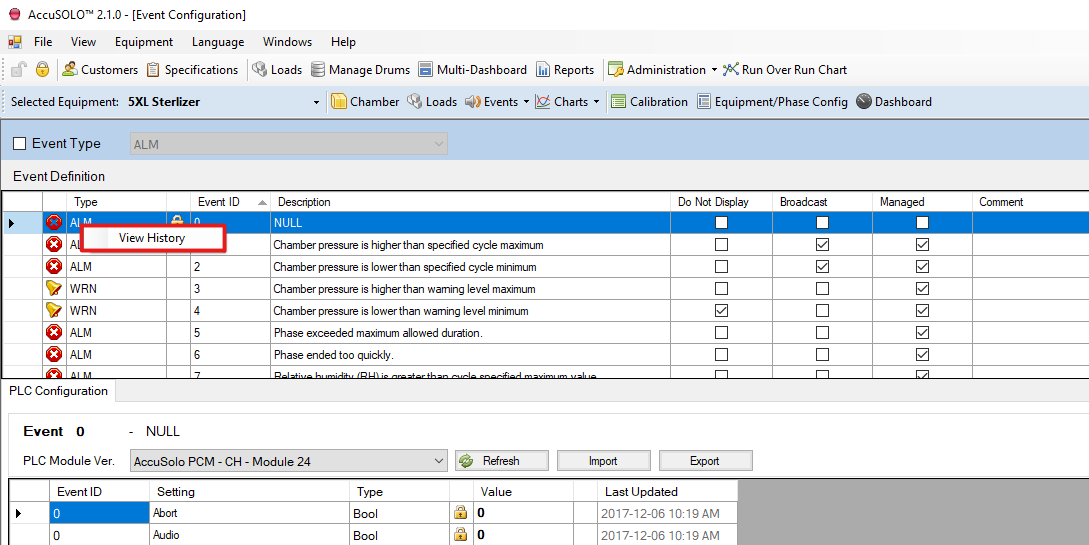The height and width of the screenshot is (545, 1089).
Task: Choose View History from context menu
Action: [152, 238]
